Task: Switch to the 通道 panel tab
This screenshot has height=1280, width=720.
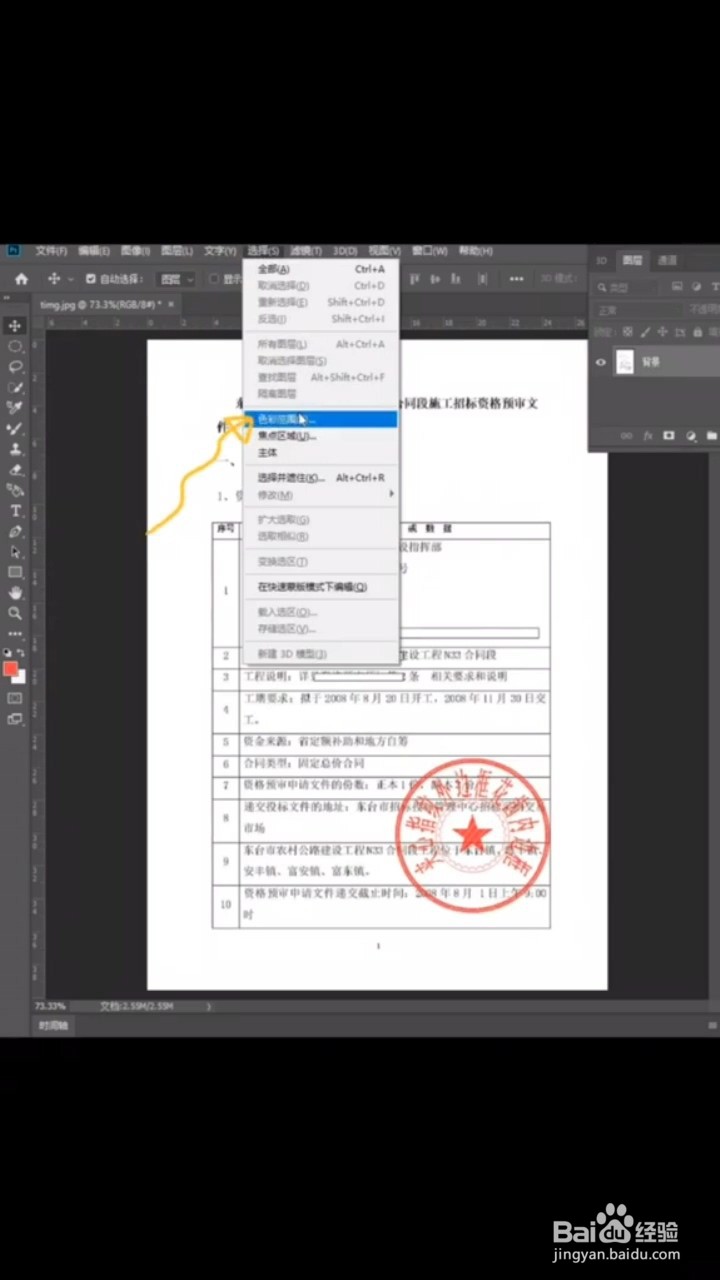Action: tap(667, 260)
